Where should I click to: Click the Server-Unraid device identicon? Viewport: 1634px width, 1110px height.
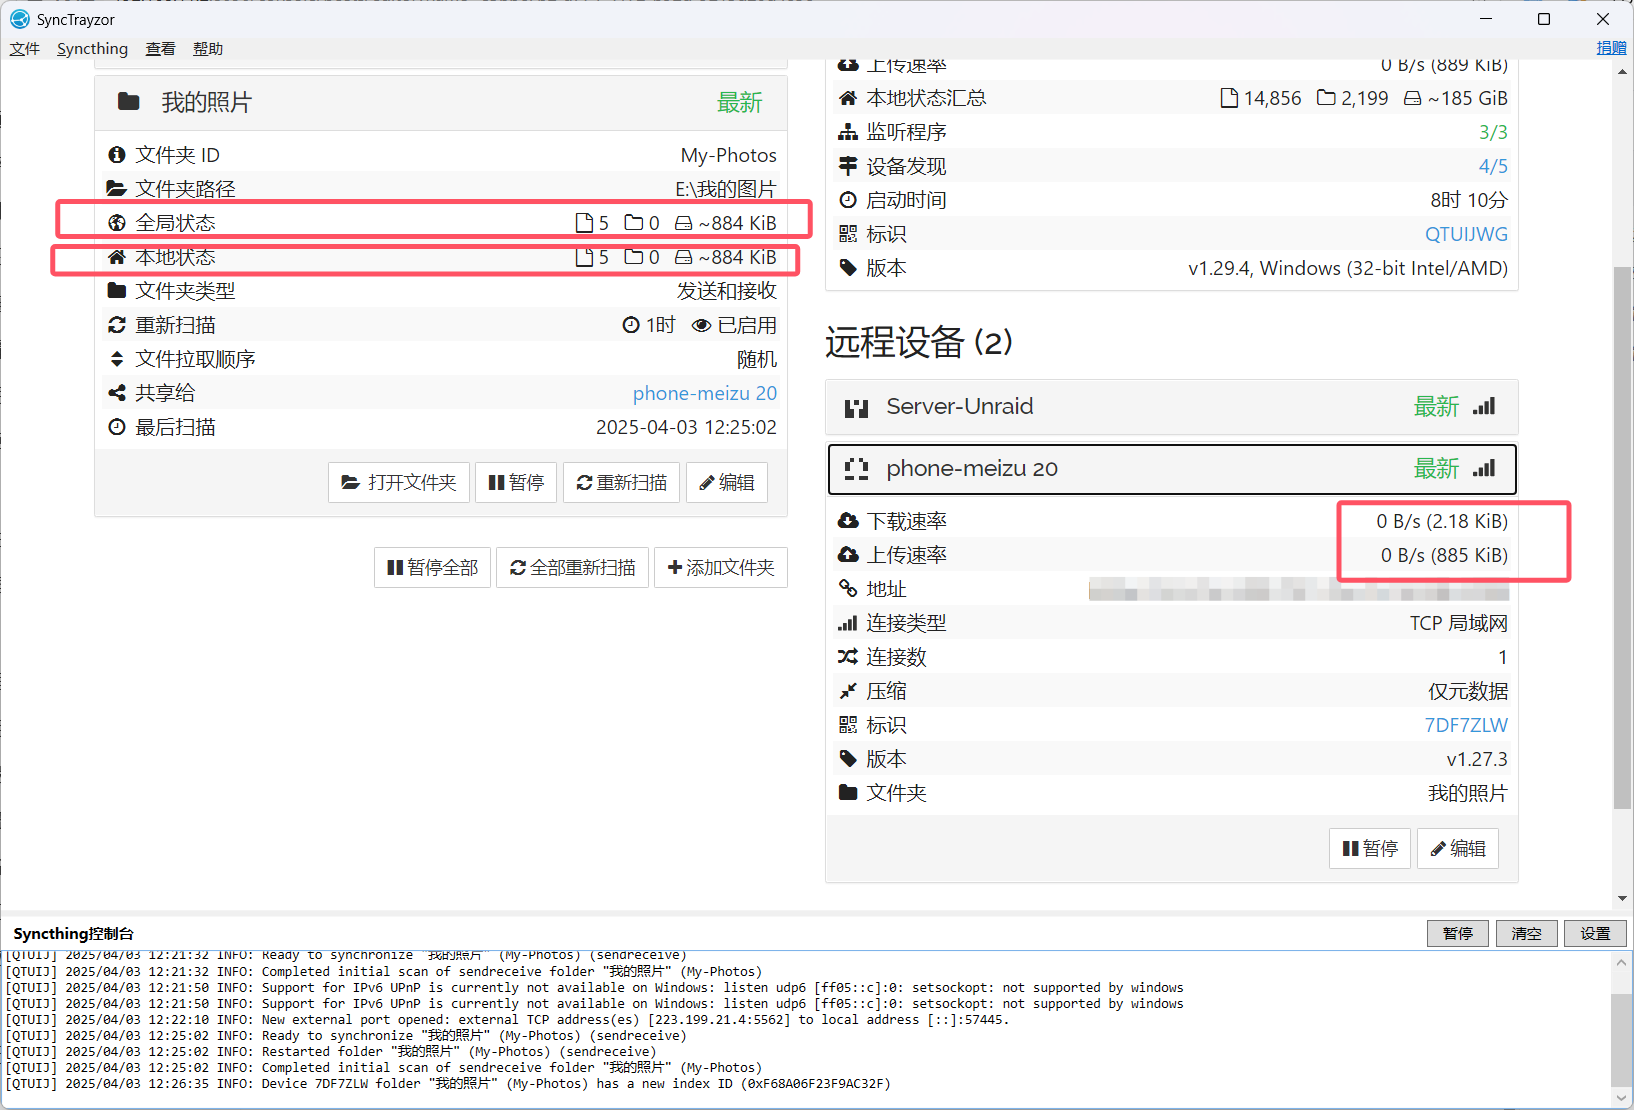(856, 407)
